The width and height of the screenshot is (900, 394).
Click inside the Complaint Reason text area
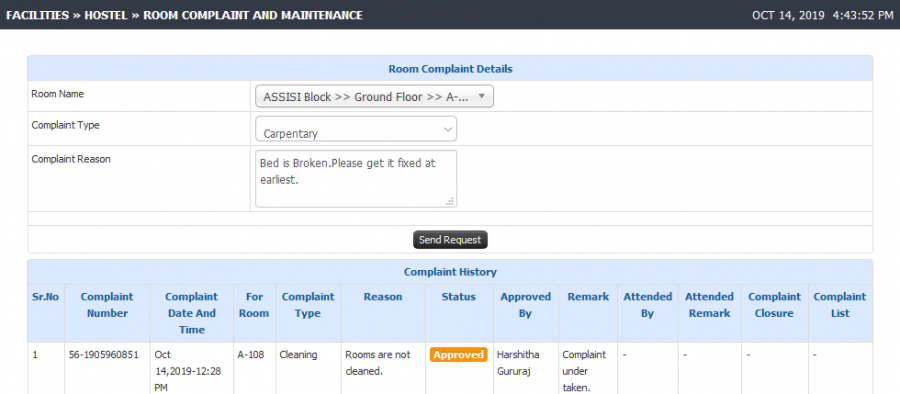pos(356,179)
